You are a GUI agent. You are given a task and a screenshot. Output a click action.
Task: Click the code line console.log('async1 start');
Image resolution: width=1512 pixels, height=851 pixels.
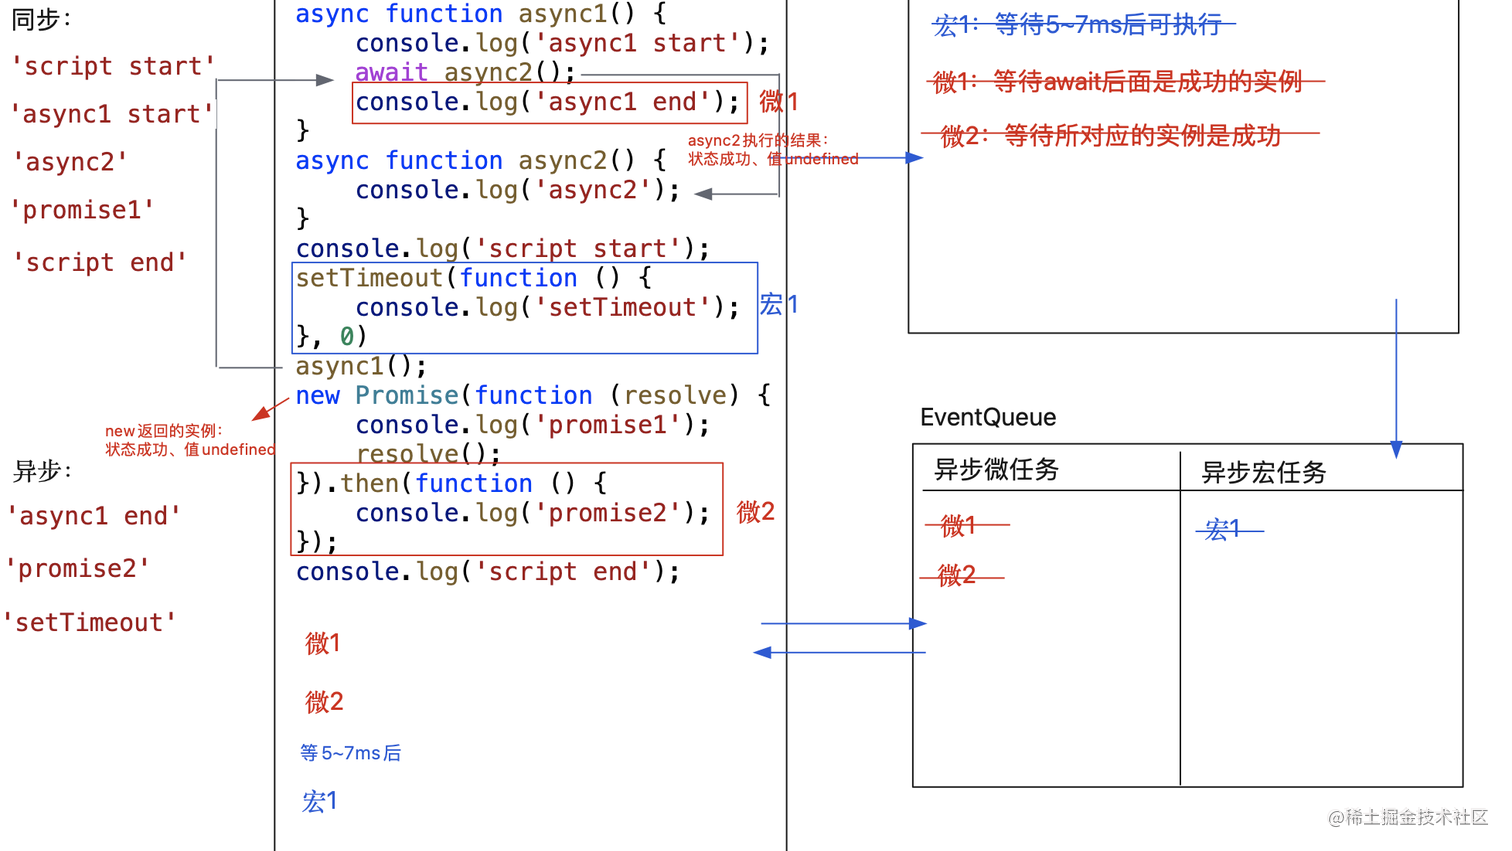[562, 43]
